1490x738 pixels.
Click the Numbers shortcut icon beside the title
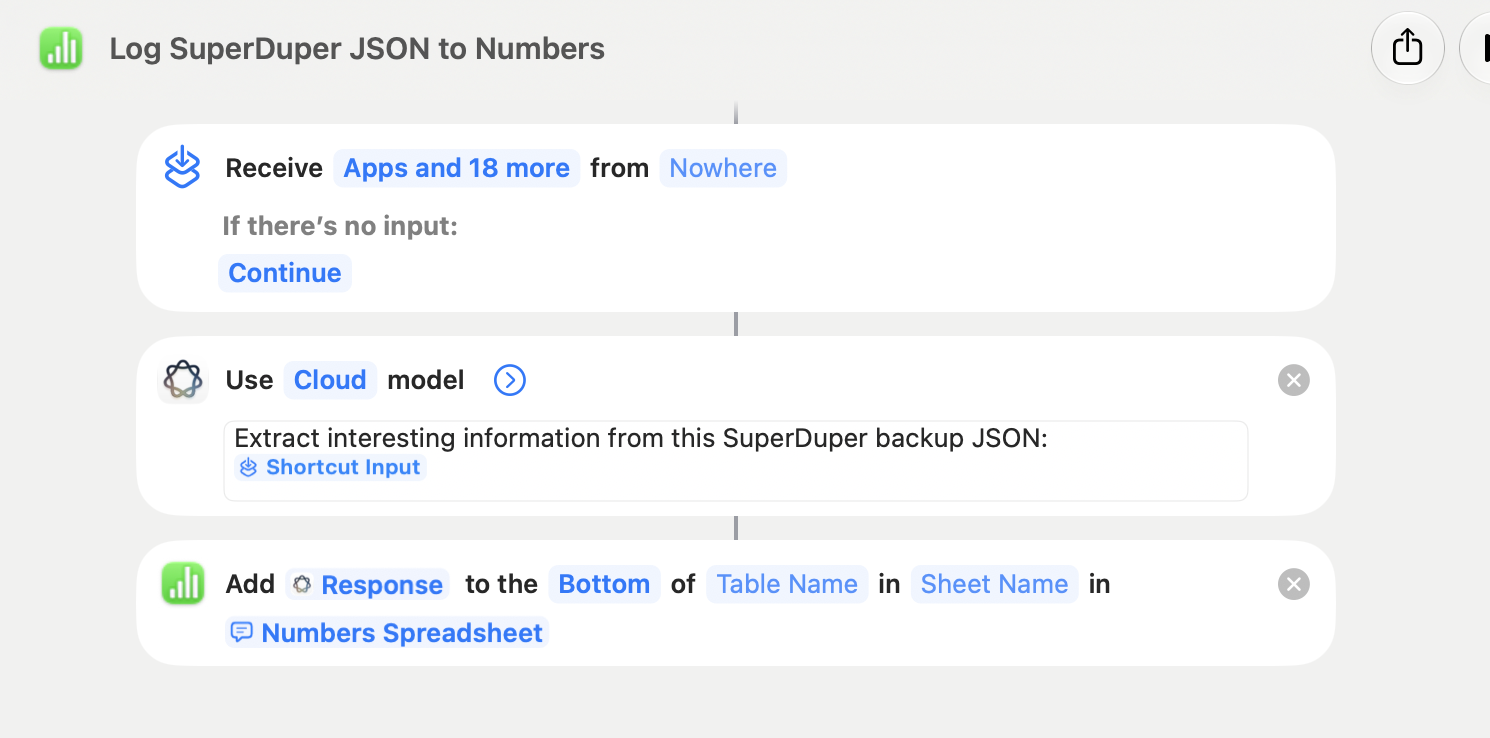pyautogui.click(x=61, y=49)
